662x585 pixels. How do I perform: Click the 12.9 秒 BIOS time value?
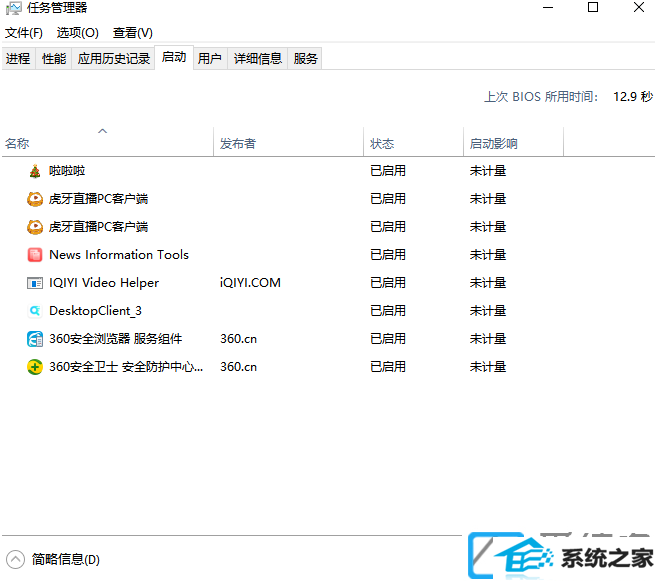633,97
